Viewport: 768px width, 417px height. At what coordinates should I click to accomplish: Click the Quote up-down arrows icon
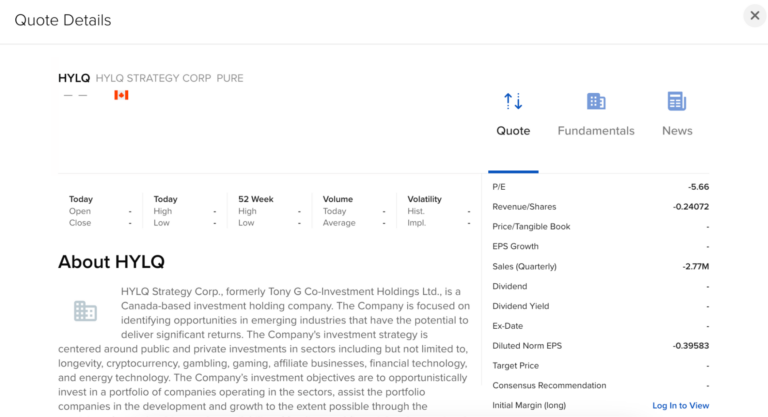pos(513,101)
